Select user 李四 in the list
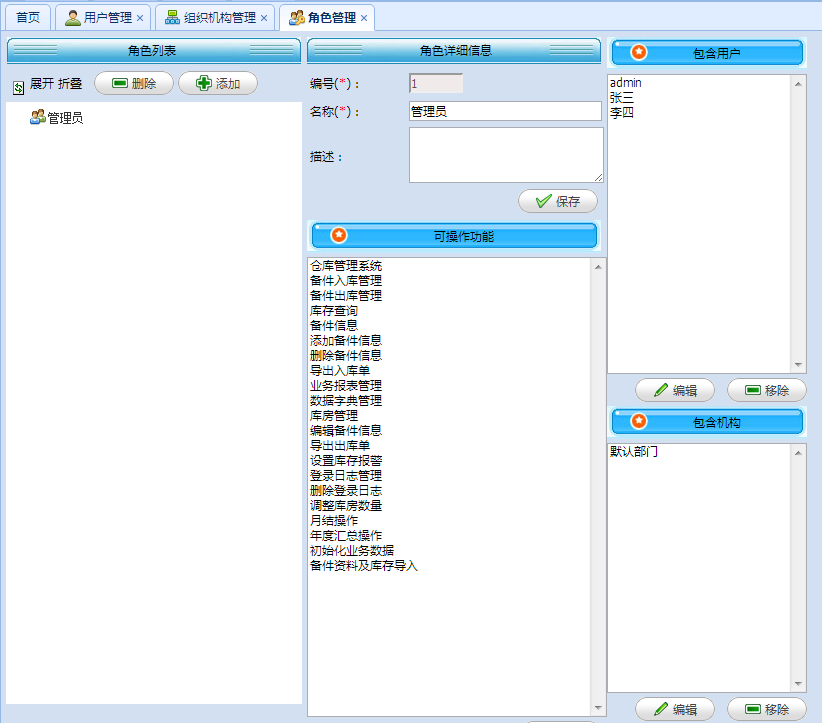This screenshot has height=723, width=822. point(622,112)
